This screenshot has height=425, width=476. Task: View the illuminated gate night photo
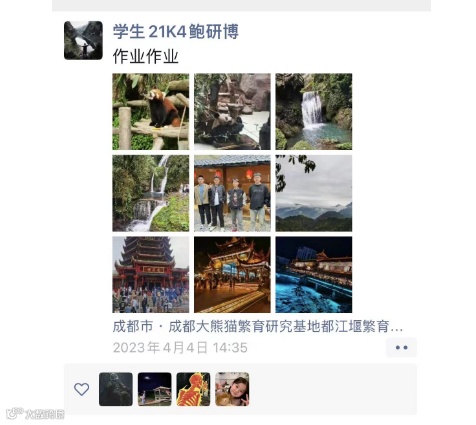tap(232, 275)
